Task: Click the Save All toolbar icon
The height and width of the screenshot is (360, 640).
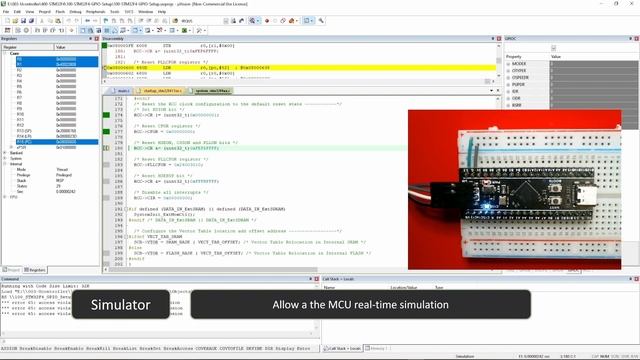Action: 31,20
